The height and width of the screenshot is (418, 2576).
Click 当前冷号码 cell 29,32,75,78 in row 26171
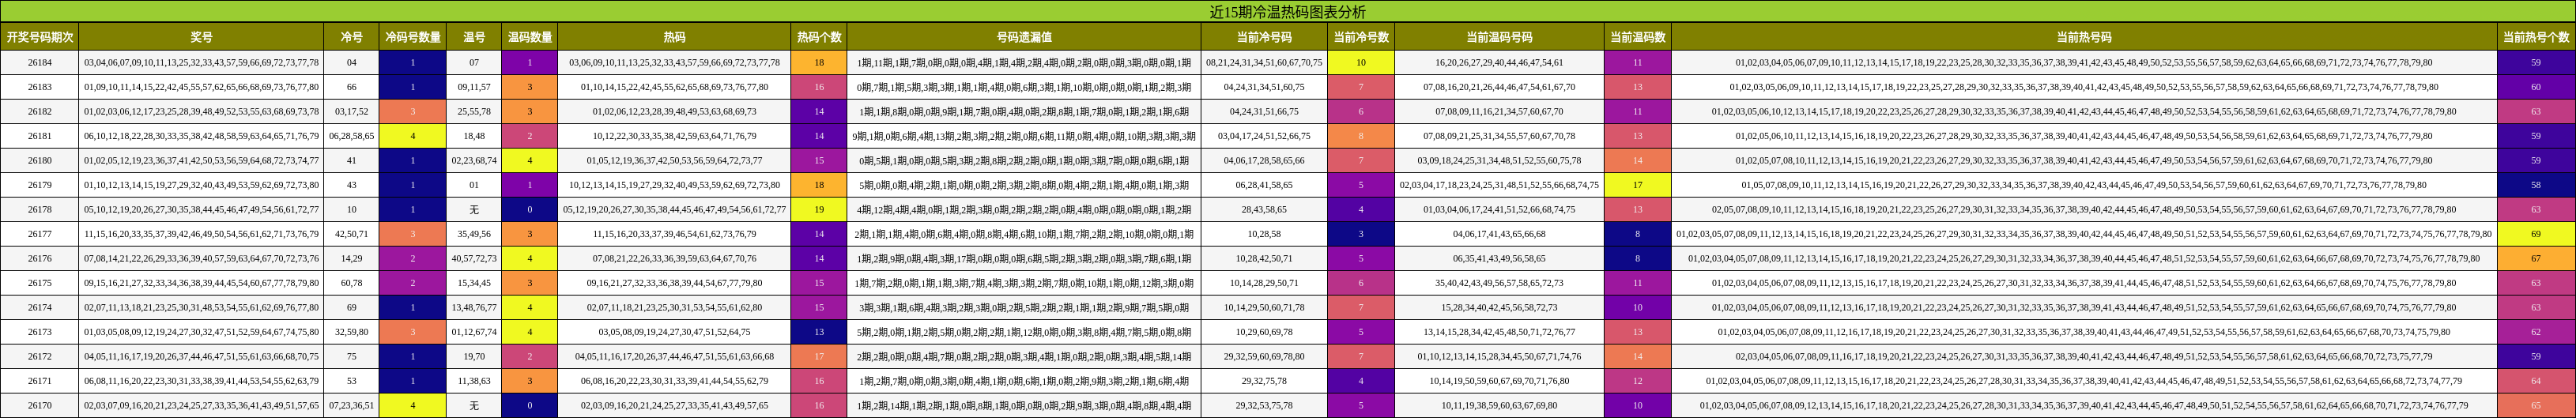1264,381
